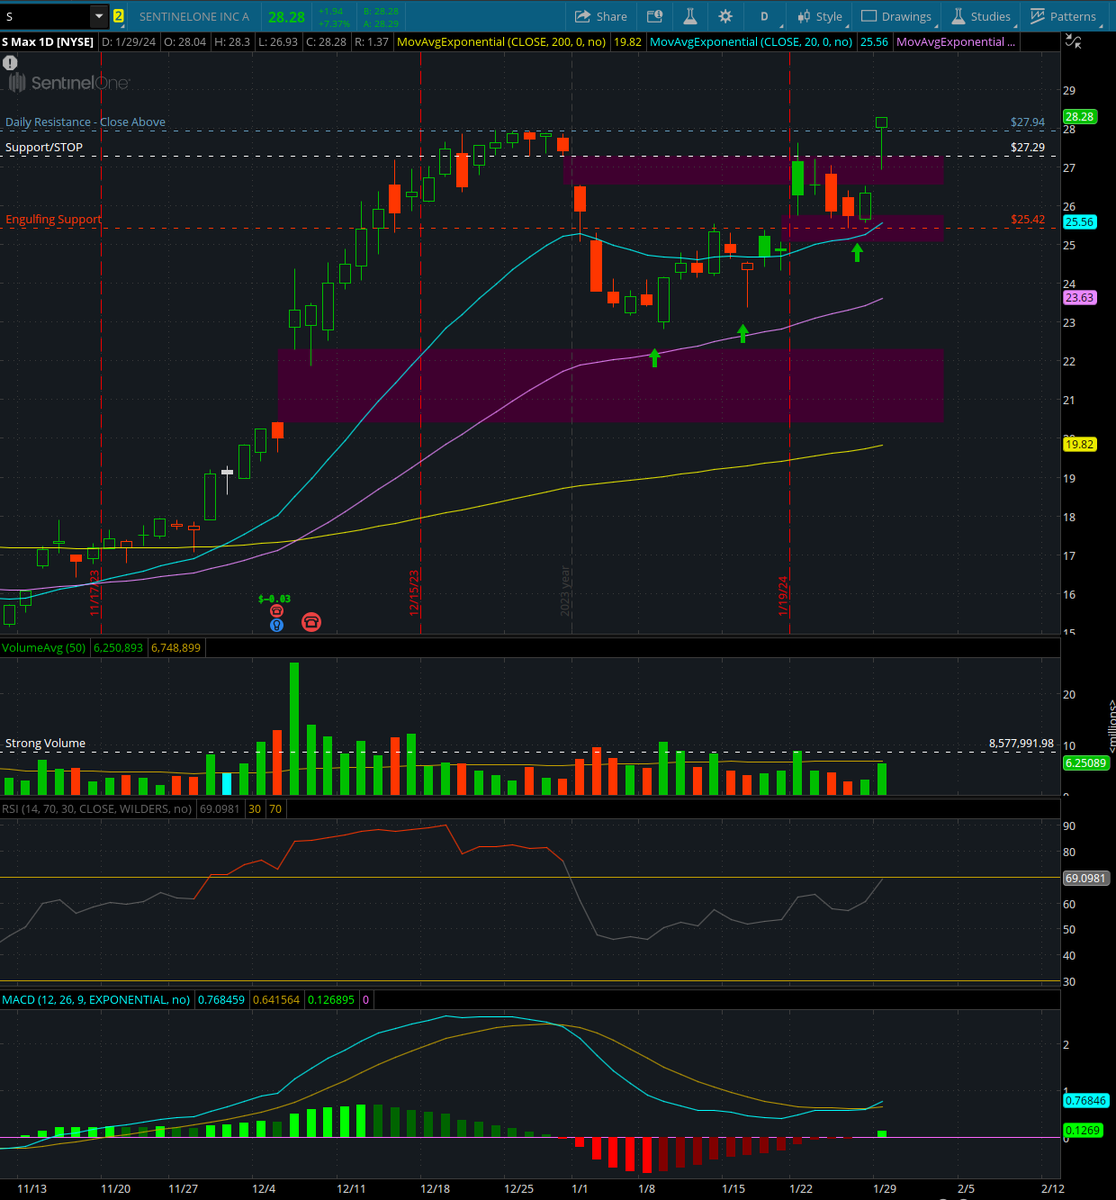
Task: Click the 6,748,899 volume average value
Action: coord(175,648)
